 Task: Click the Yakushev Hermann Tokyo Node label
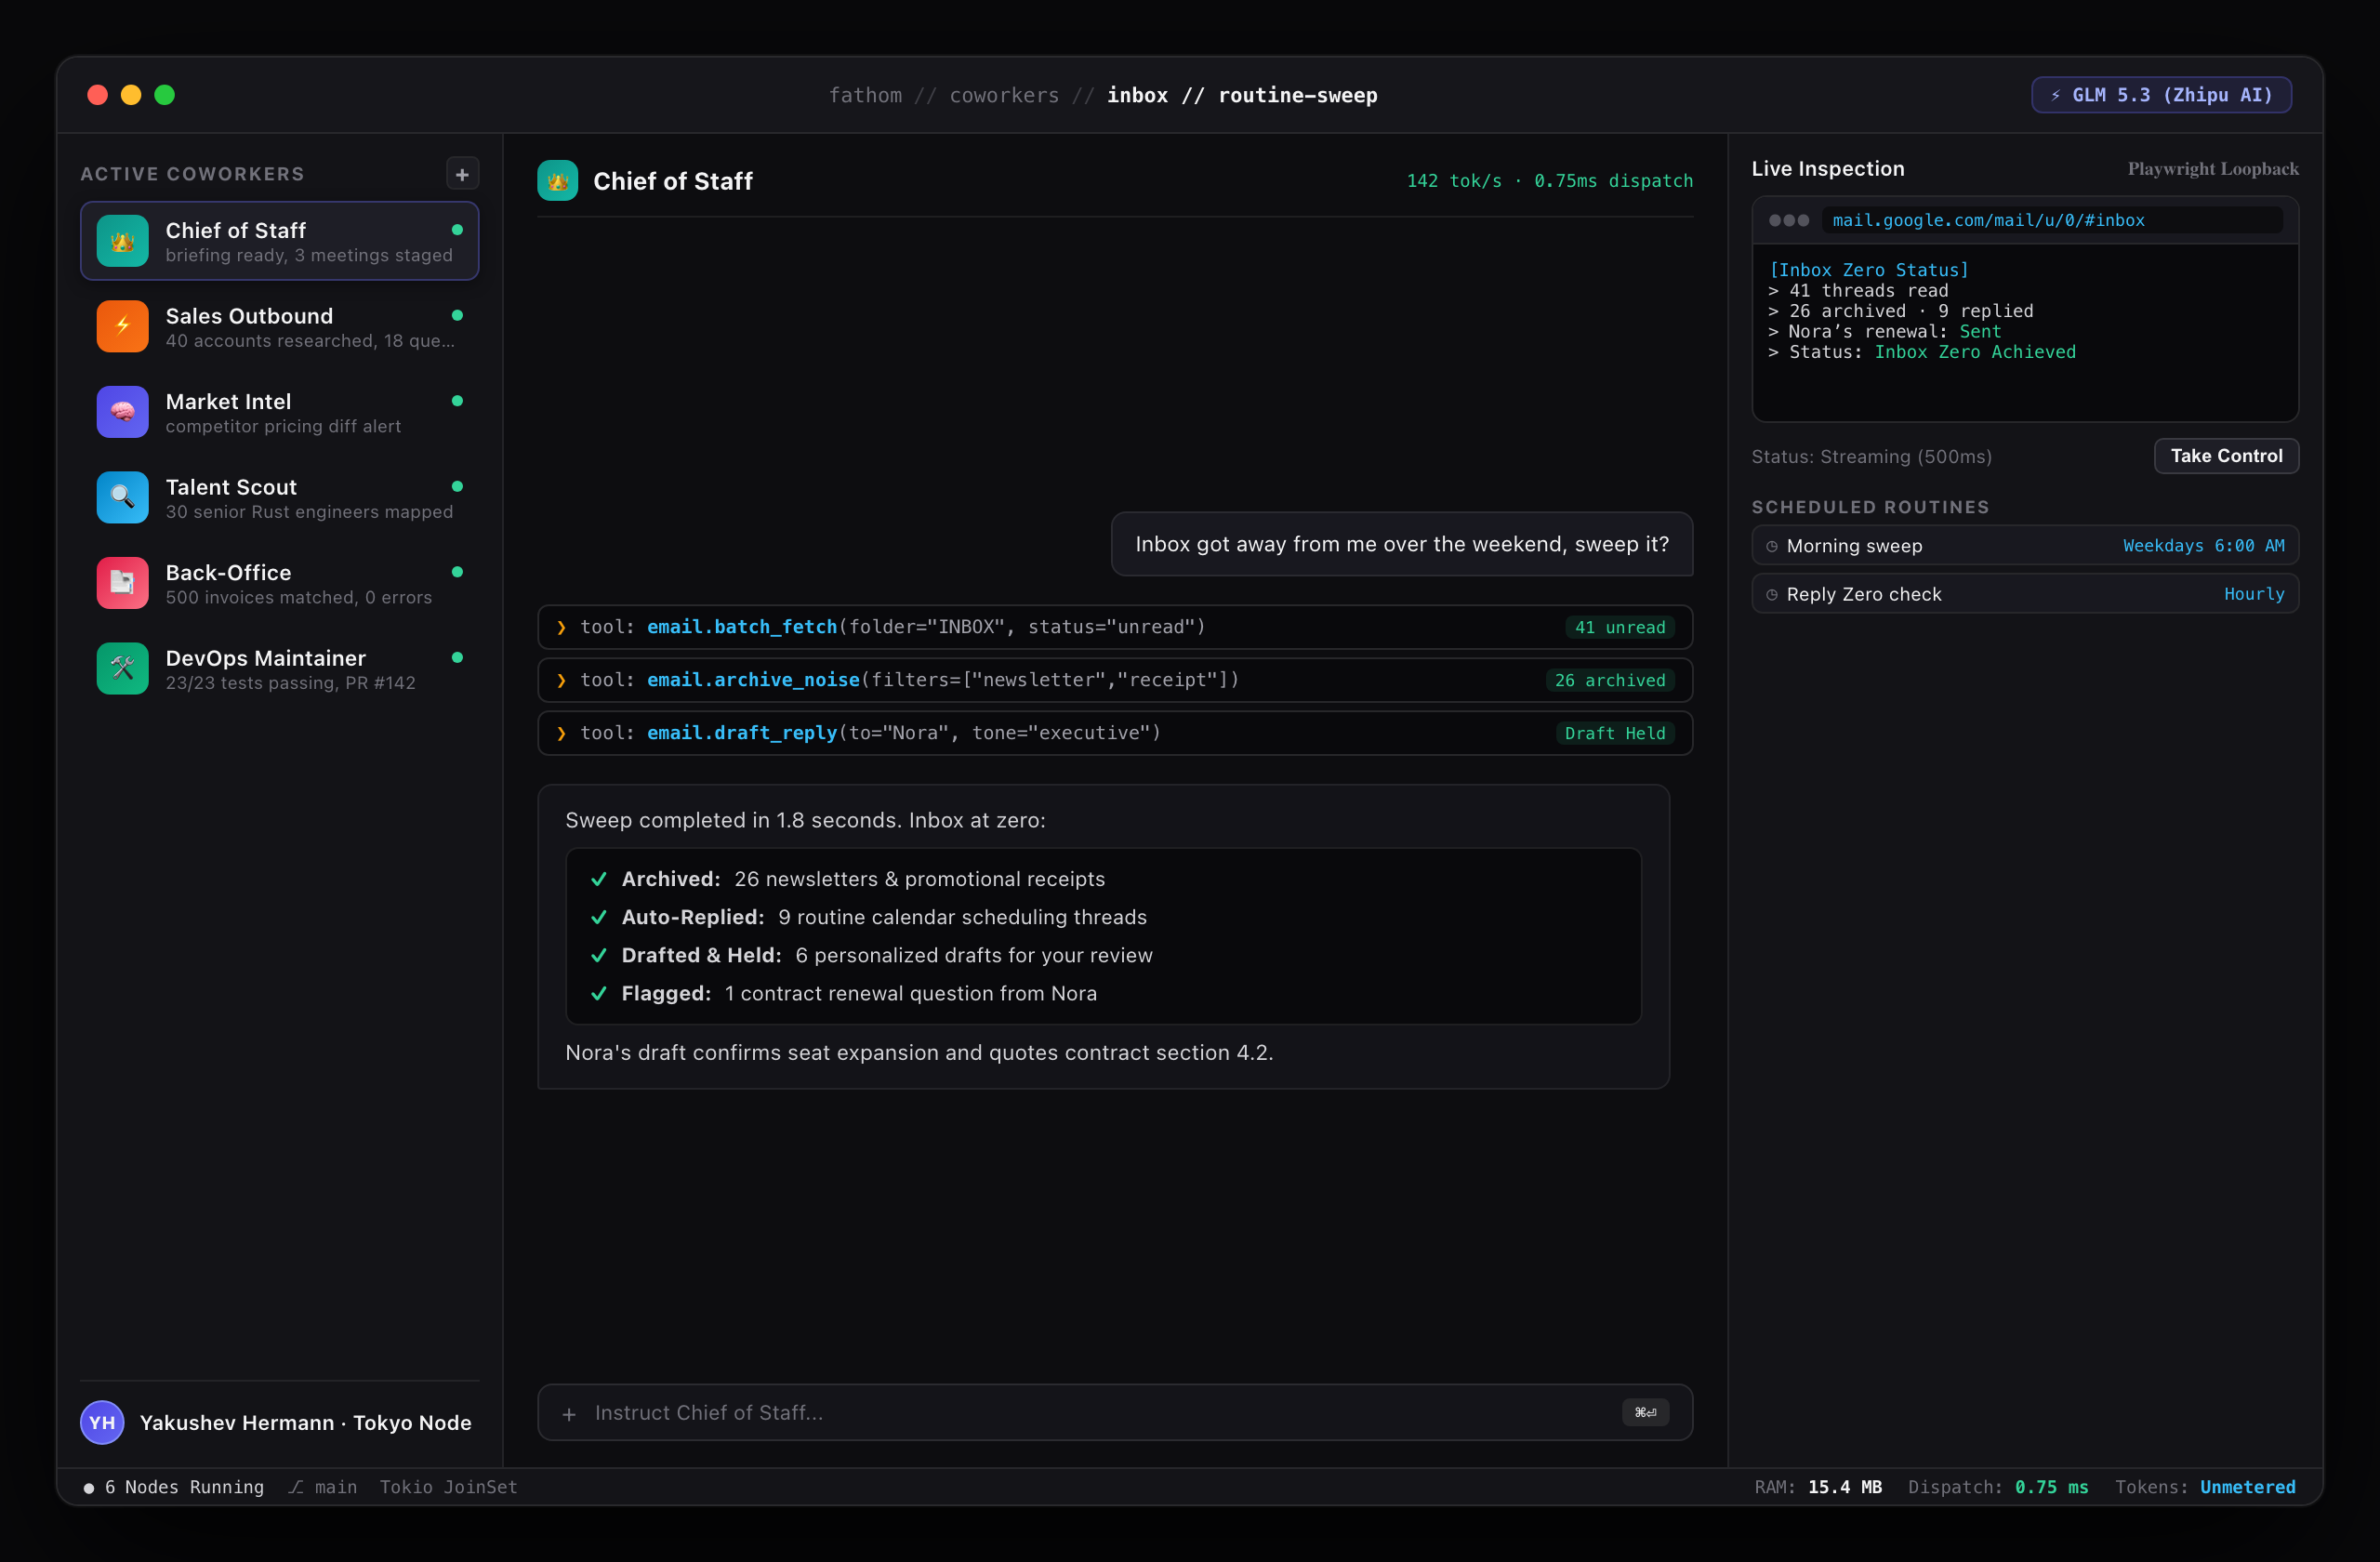[305, 1422]
